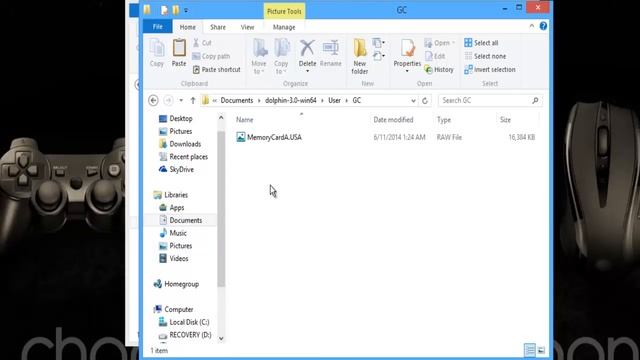Open the Help question mark icon
The image size is (640, 360).
pyautogui.click(x=543, y=26)
